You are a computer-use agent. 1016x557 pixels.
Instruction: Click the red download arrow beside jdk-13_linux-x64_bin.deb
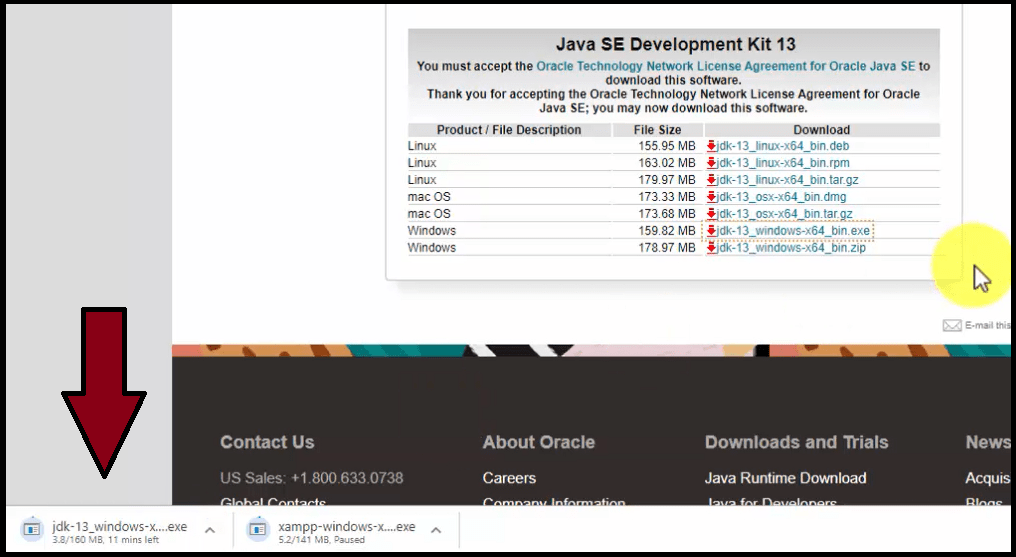pos(711,146)
